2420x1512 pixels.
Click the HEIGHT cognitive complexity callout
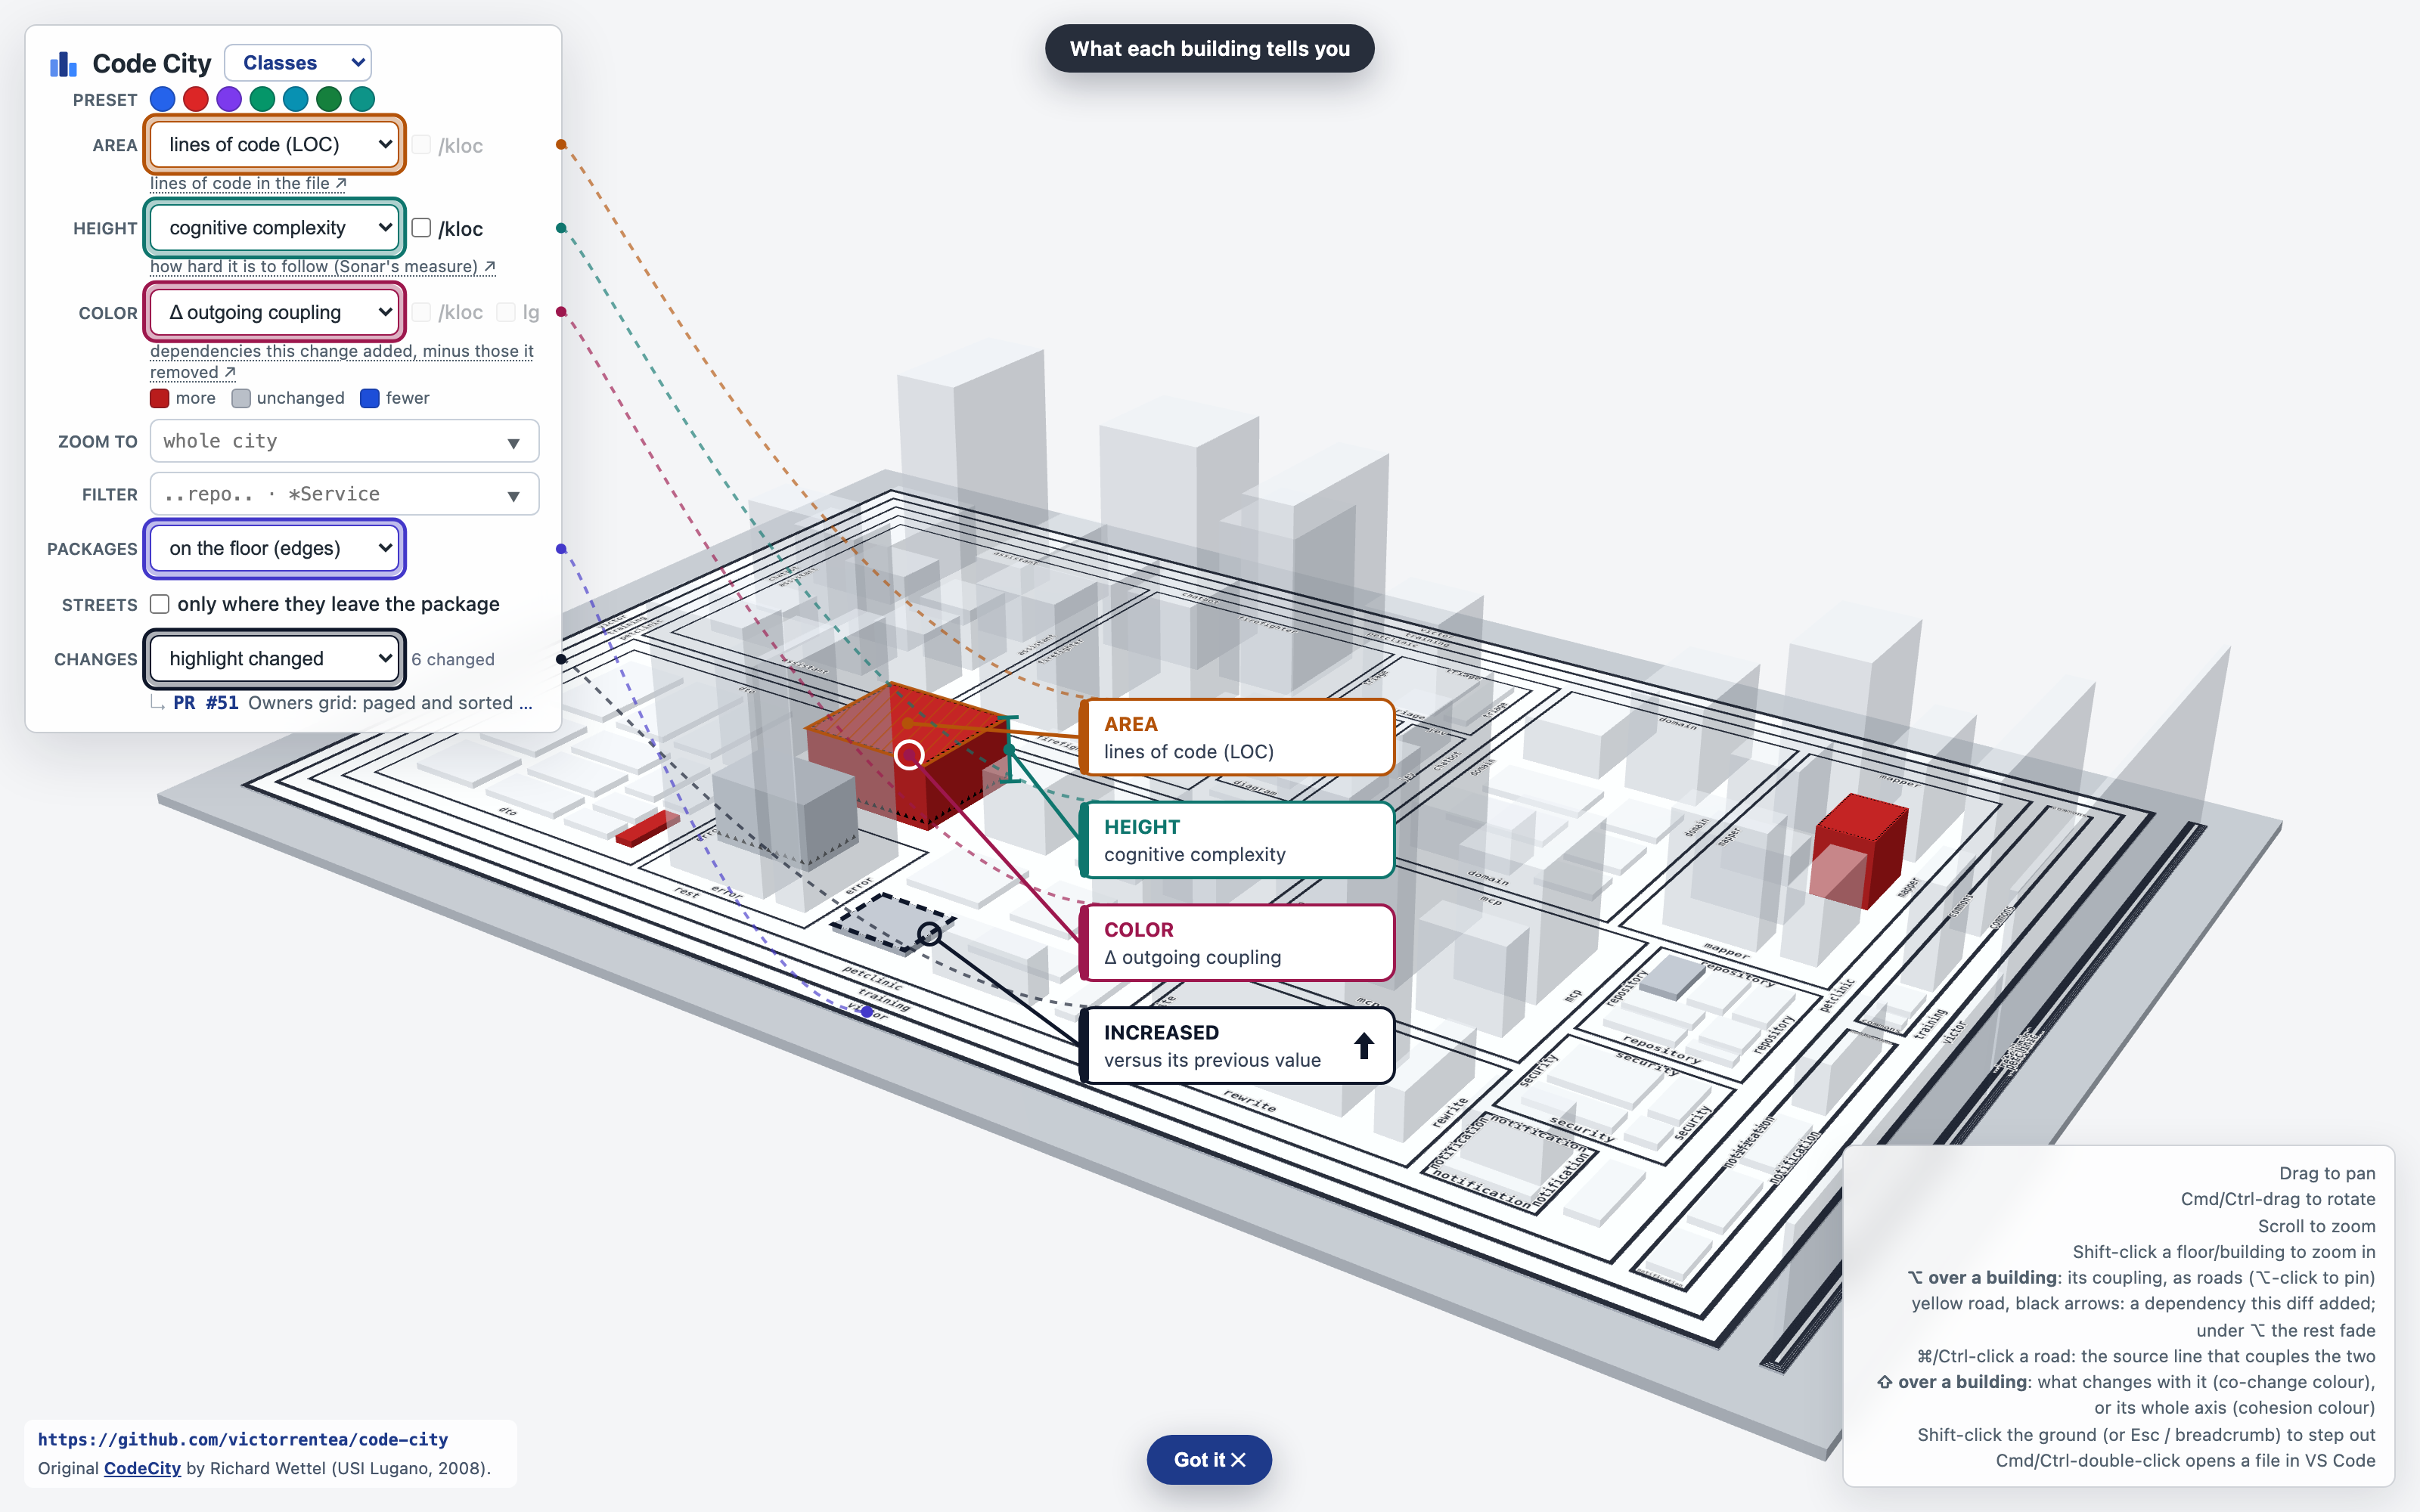[1237, 840]
